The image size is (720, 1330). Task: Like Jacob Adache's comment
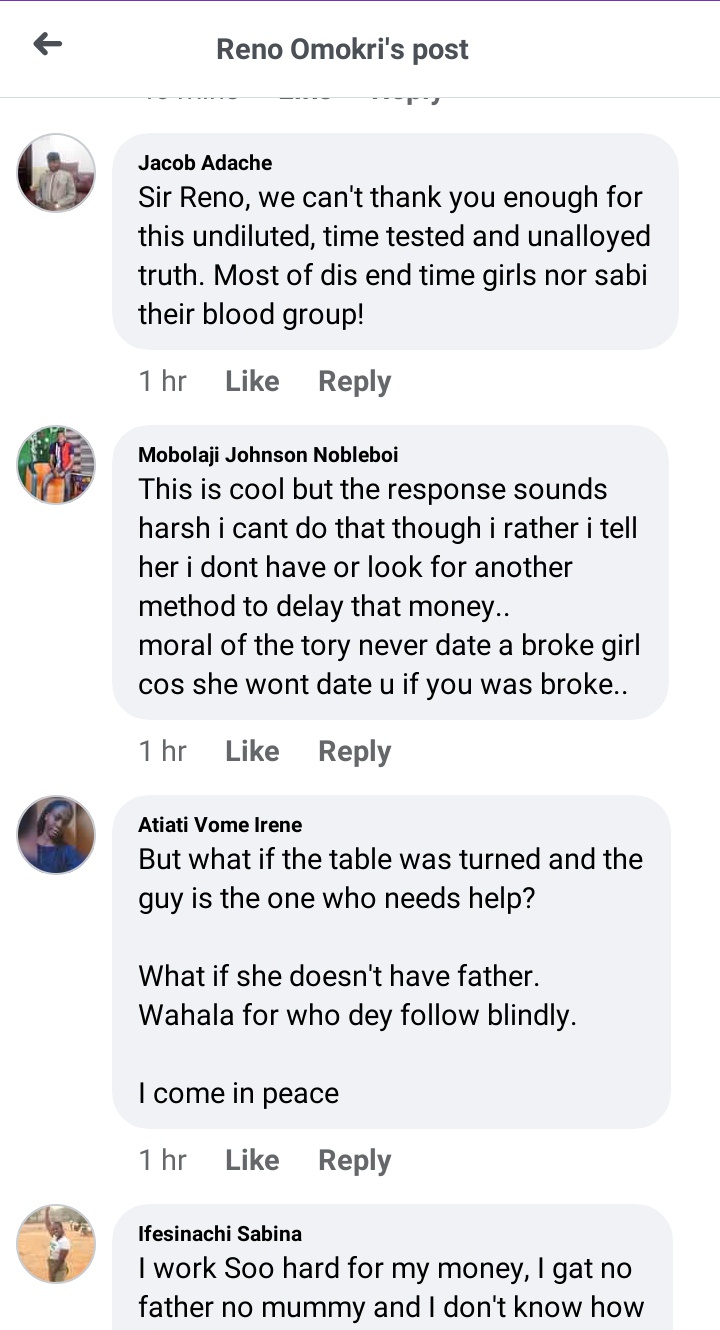tap(252, 381)
